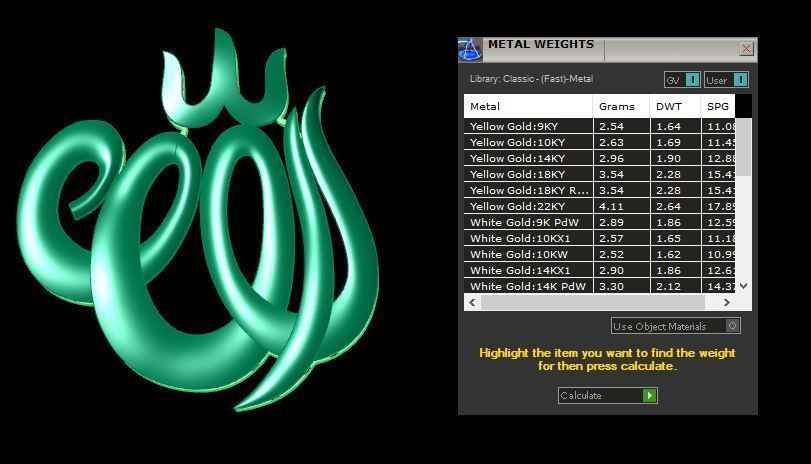Click the table's scroll down arrow
Screen dimensions: 811x464
[743, 286]
